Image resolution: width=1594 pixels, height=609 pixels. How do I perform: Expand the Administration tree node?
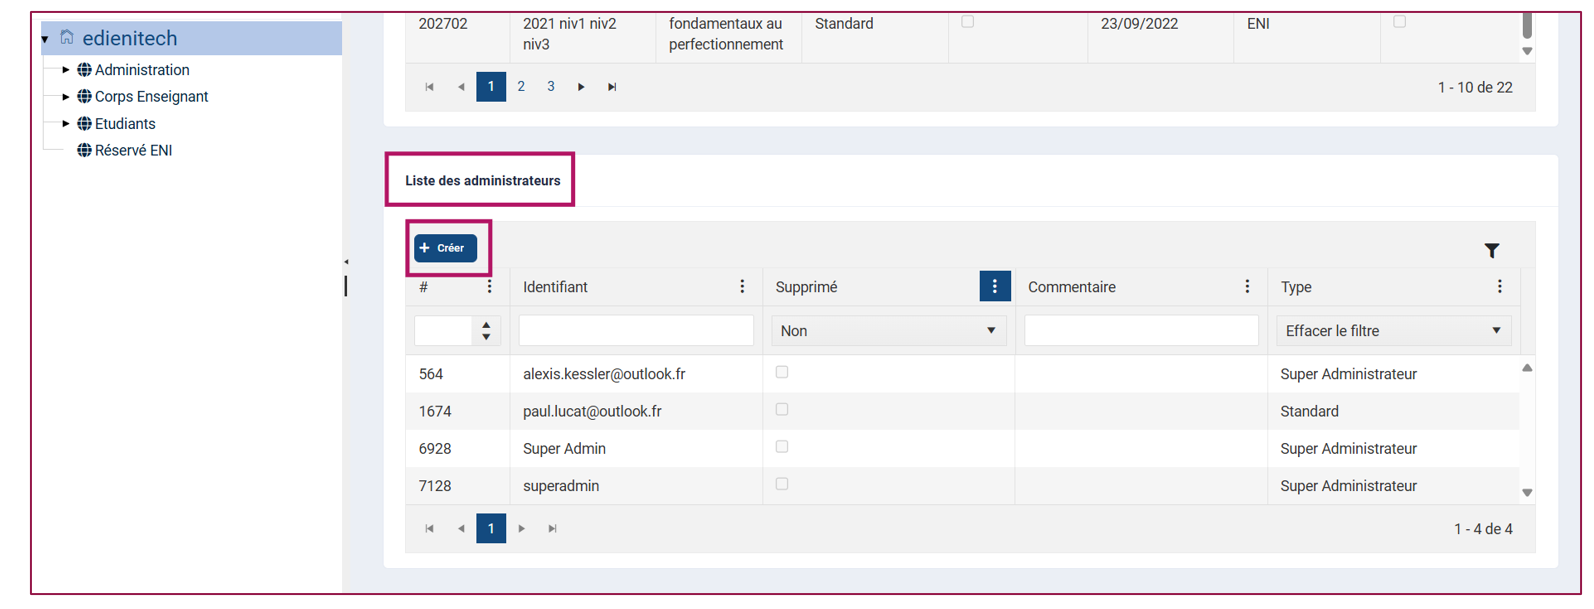click(66, 70)
